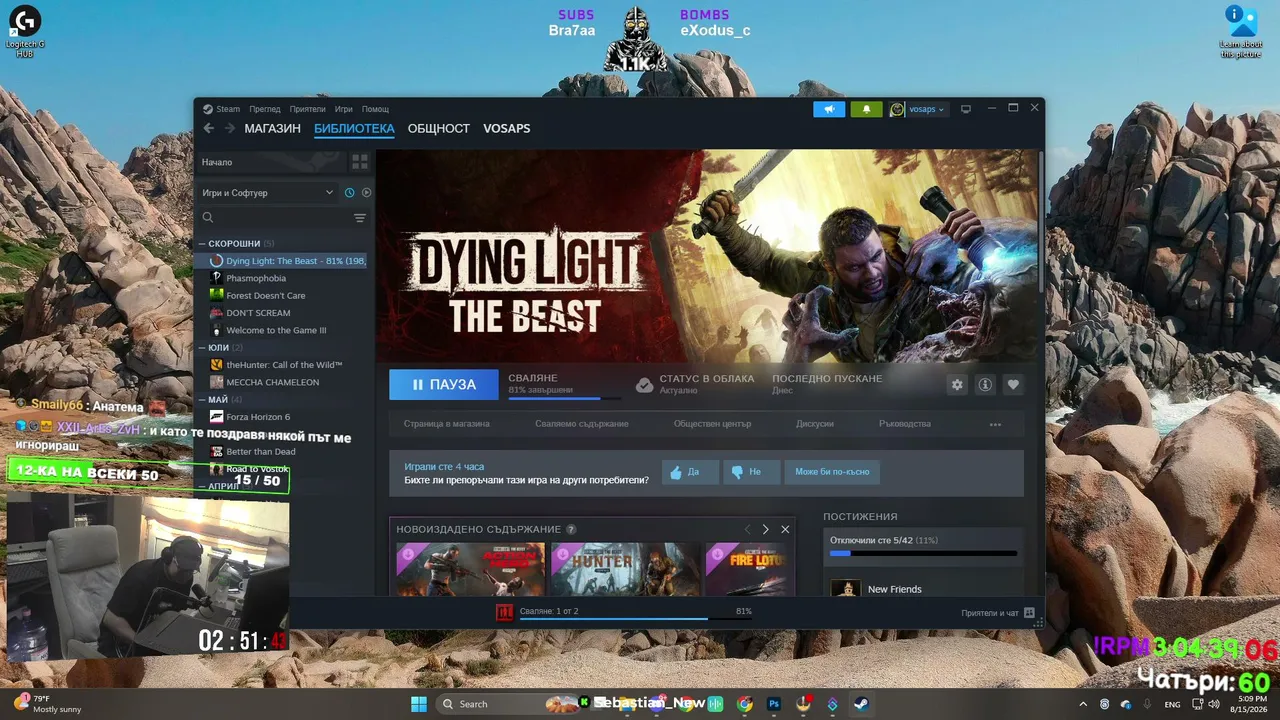Go back with the Steam back arrow
The image size is (1280, 720).
(208, 128)
